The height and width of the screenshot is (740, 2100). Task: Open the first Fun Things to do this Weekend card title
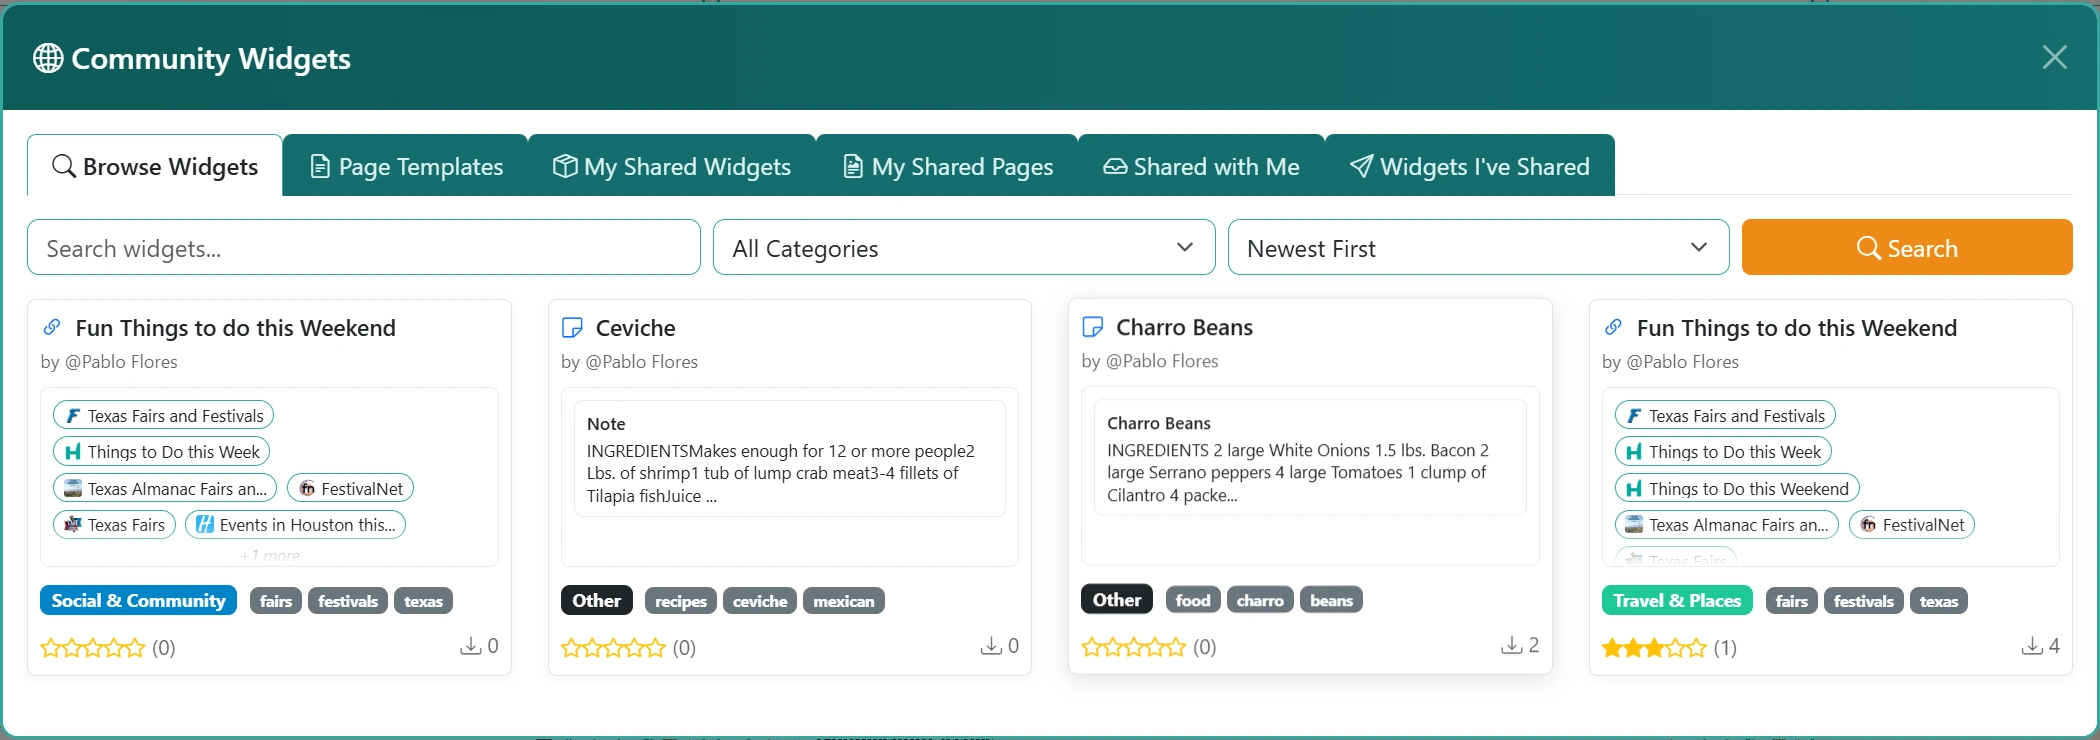tap(236, 328)
